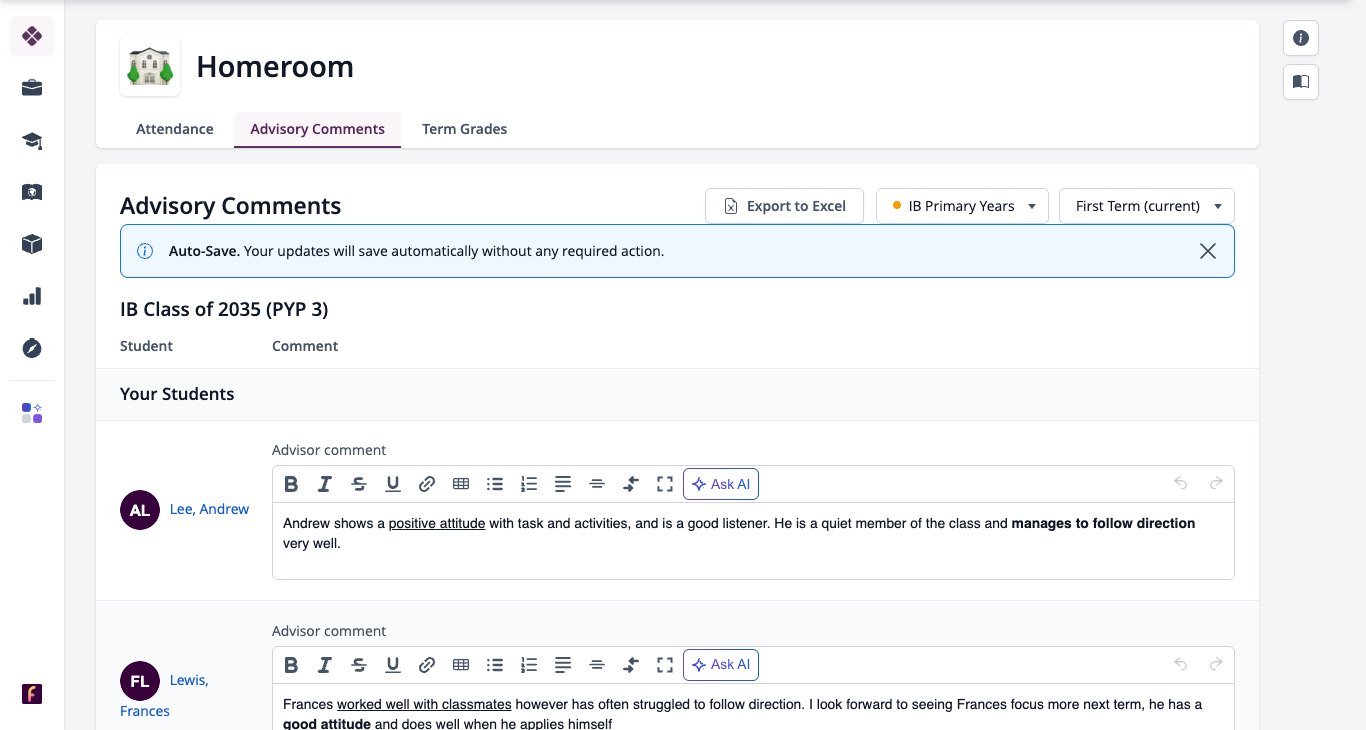Open the briefcase icon in left sidebar
1366x730 pixels.
pos(32,88)
